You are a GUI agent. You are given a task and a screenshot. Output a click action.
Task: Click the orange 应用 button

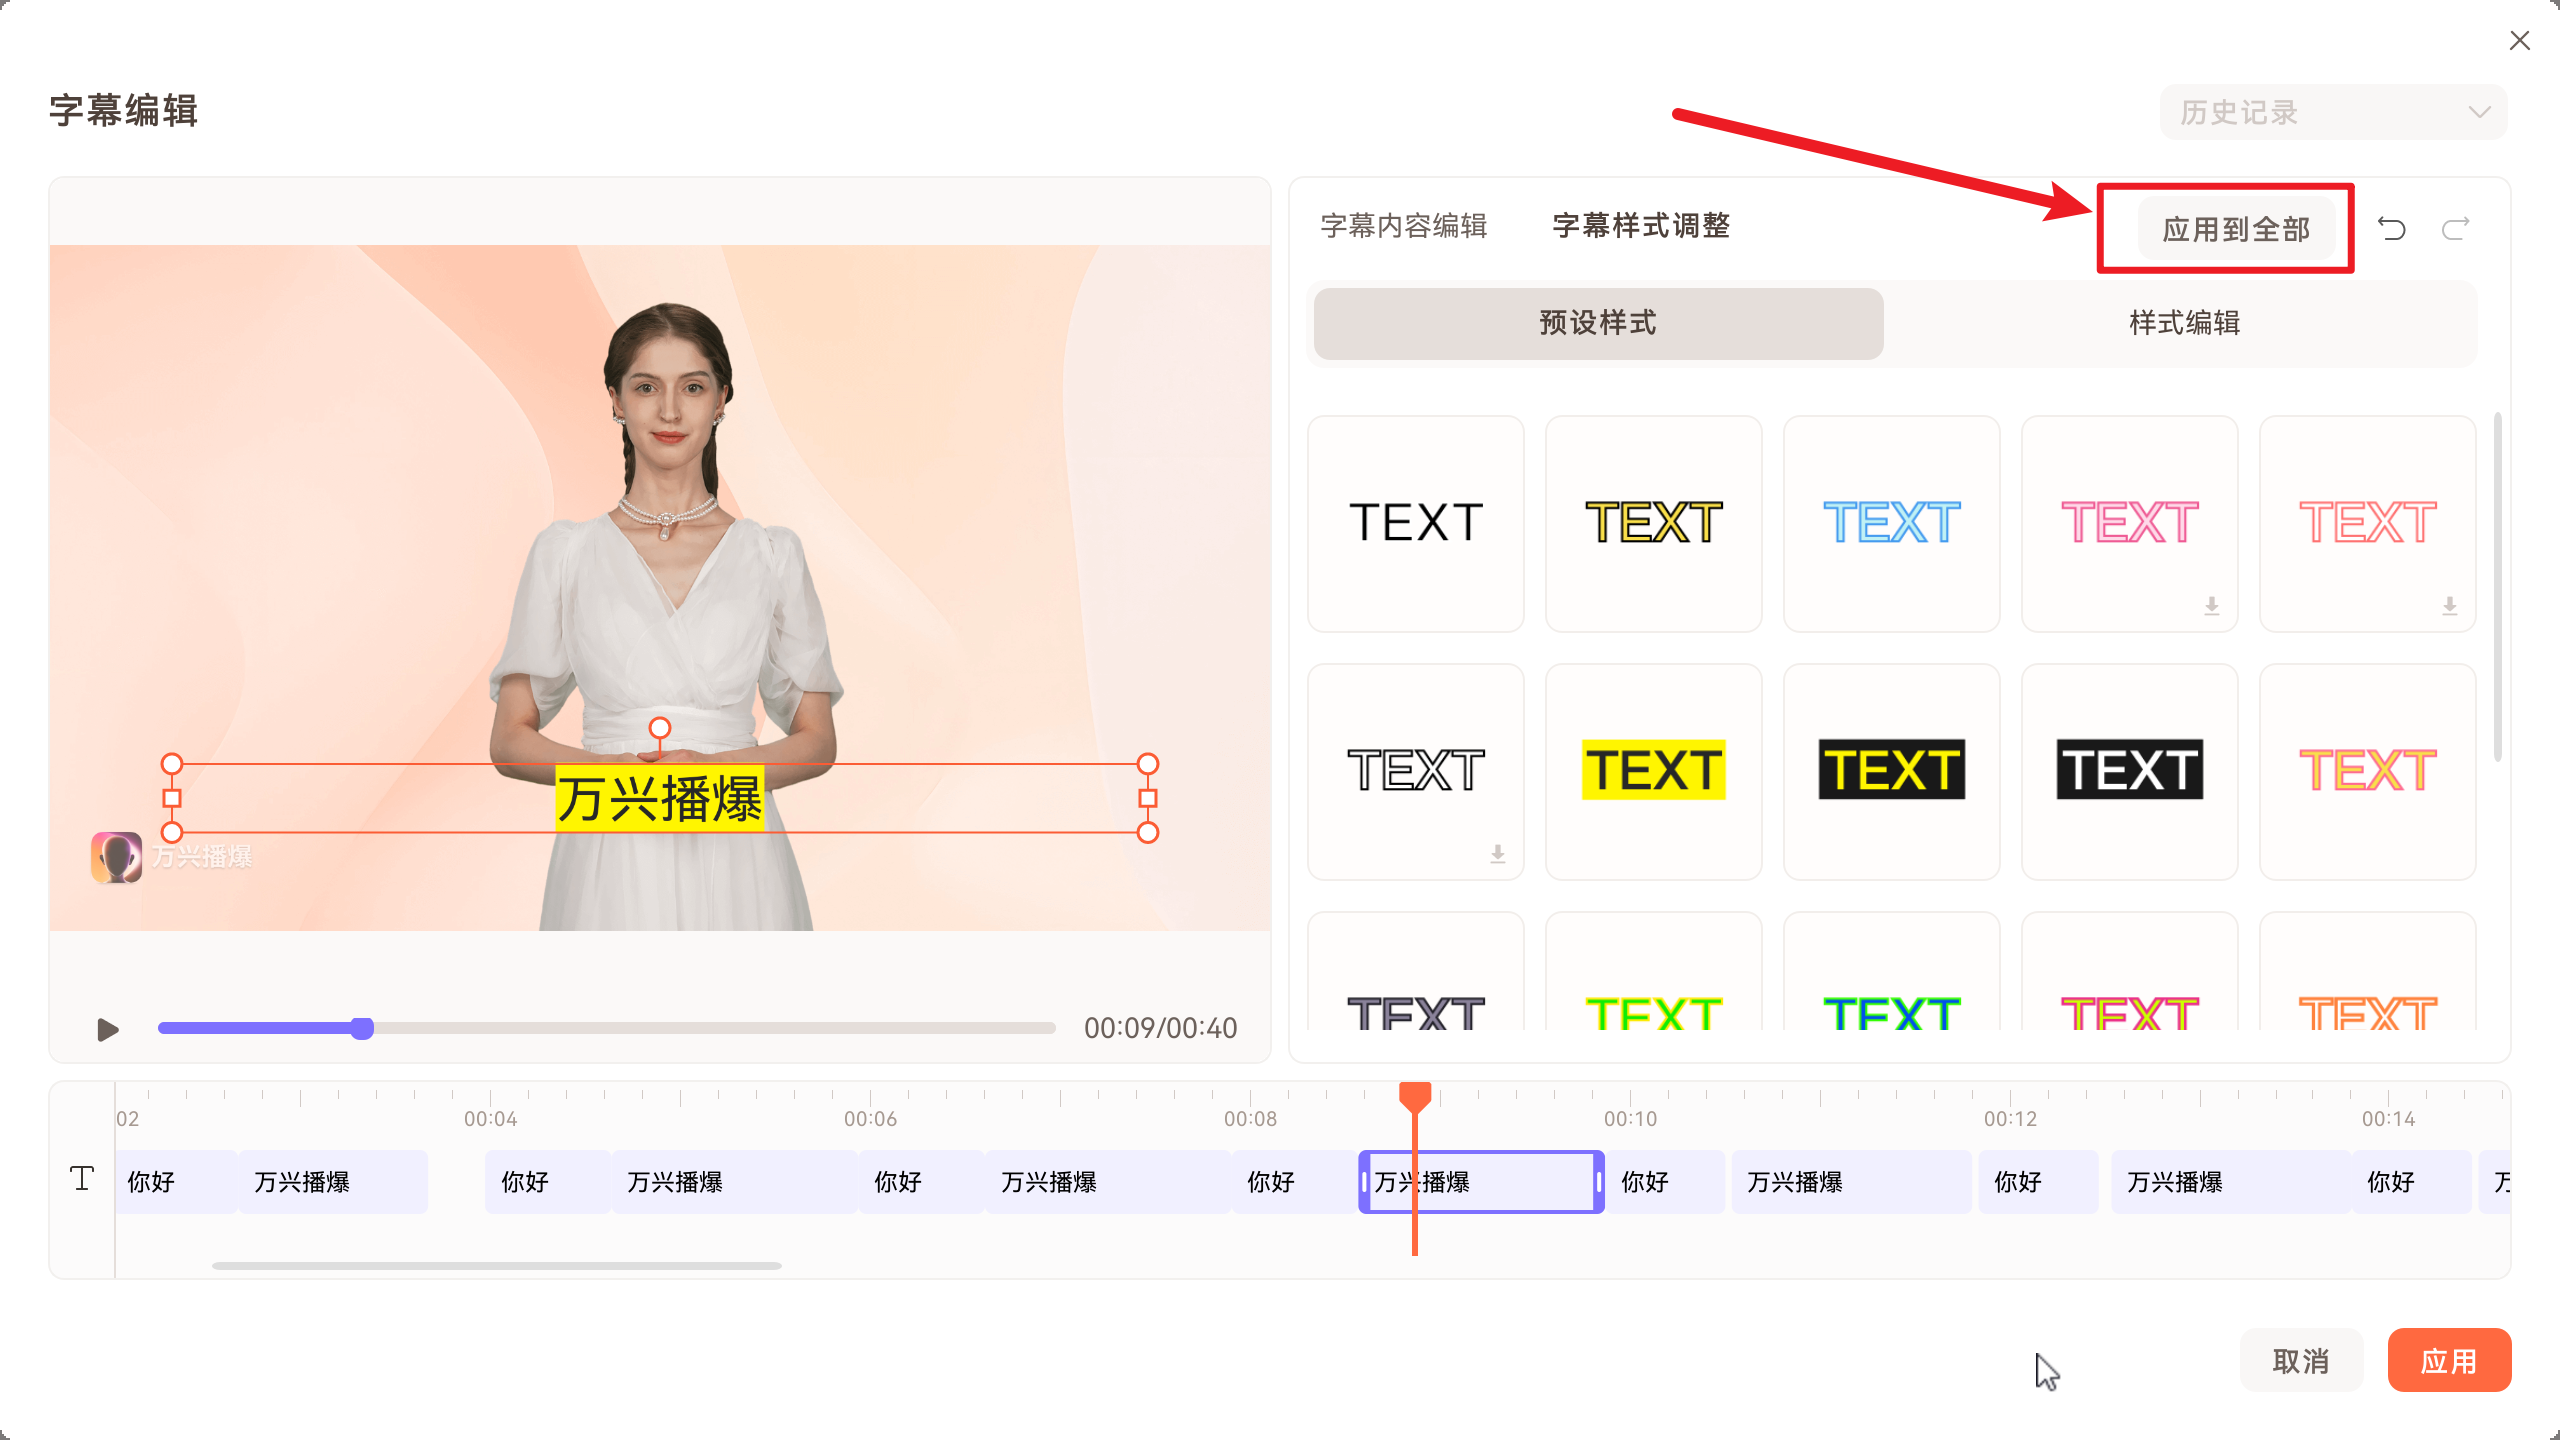coord(2448,1361)
